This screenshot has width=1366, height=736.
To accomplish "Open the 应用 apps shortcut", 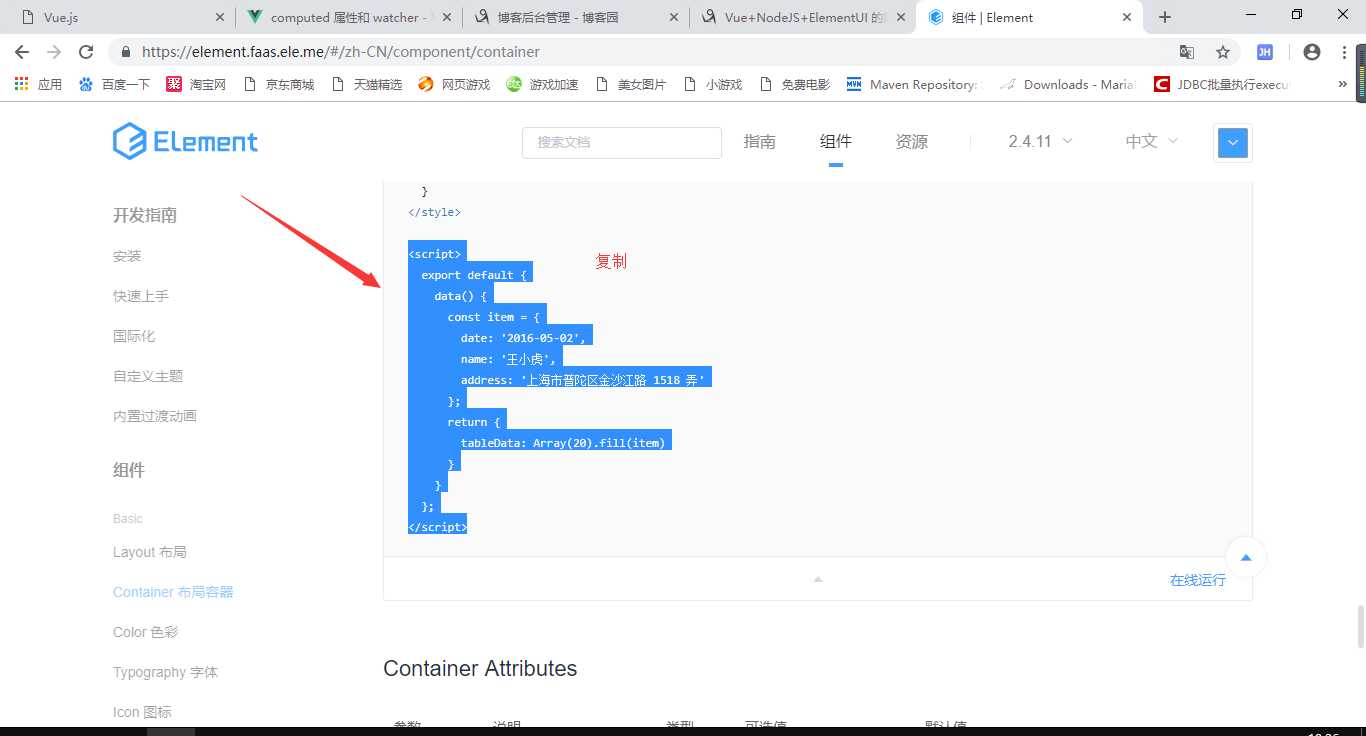I will [x=39, y=84].
